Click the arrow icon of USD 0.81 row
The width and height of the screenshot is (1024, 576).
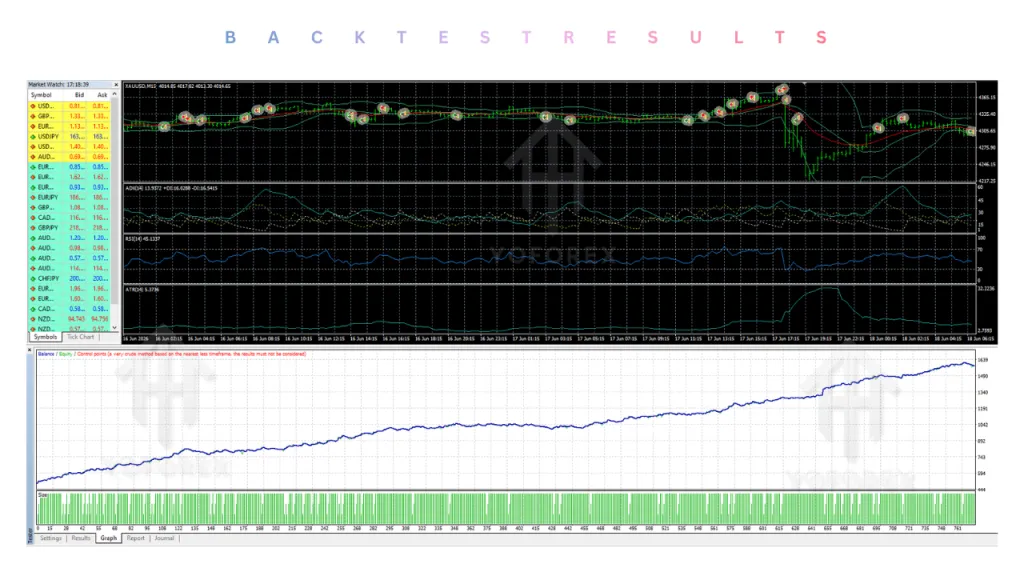pyautogui.click(x=33, y=106)
